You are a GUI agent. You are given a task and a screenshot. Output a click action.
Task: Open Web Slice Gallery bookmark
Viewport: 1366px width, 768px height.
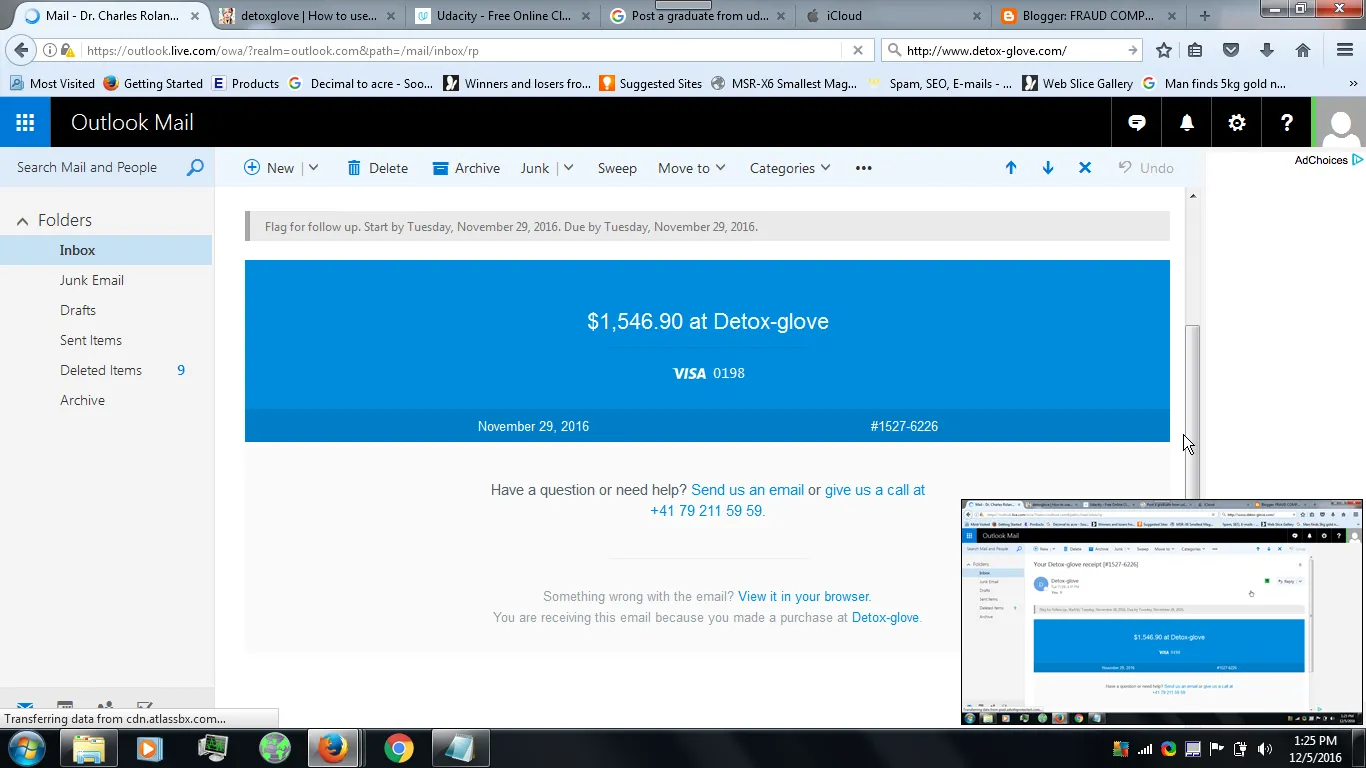(x=1077, y=84)
